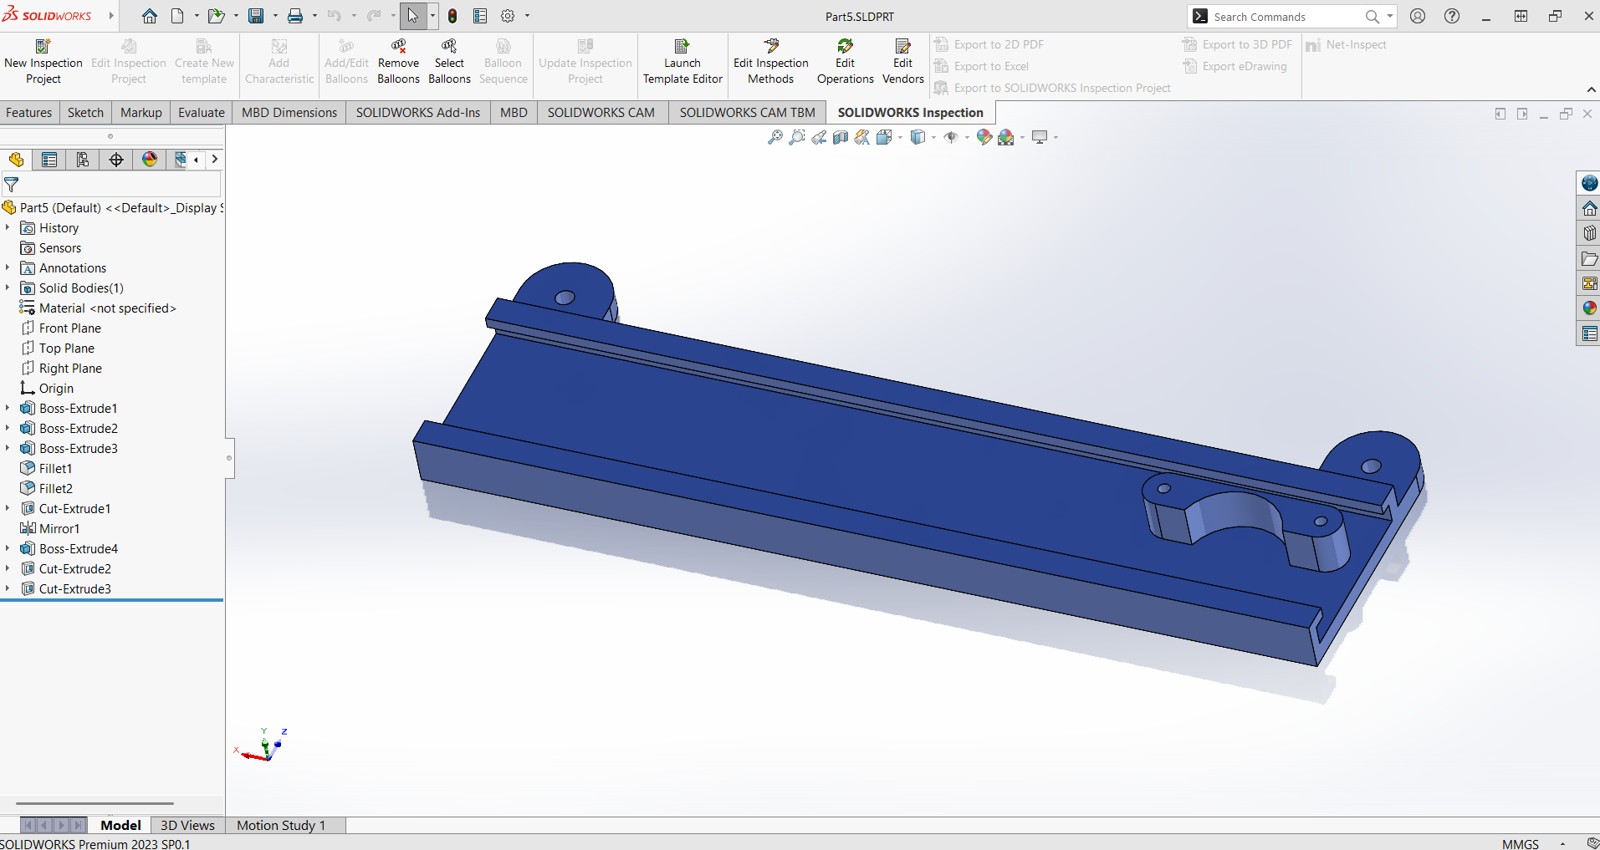Expand Cut-Extrude1 feature

(8, 508)
